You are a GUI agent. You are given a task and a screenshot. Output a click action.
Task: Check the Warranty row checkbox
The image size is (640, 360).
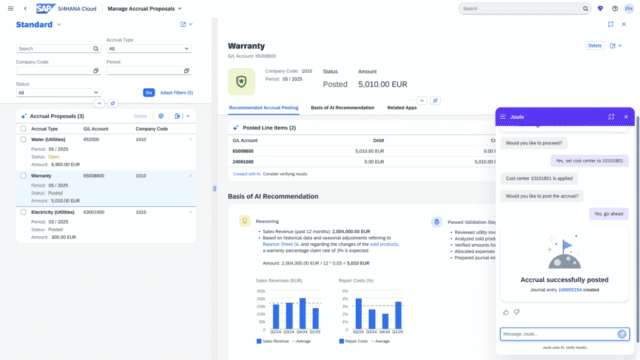tap(23, 176)
